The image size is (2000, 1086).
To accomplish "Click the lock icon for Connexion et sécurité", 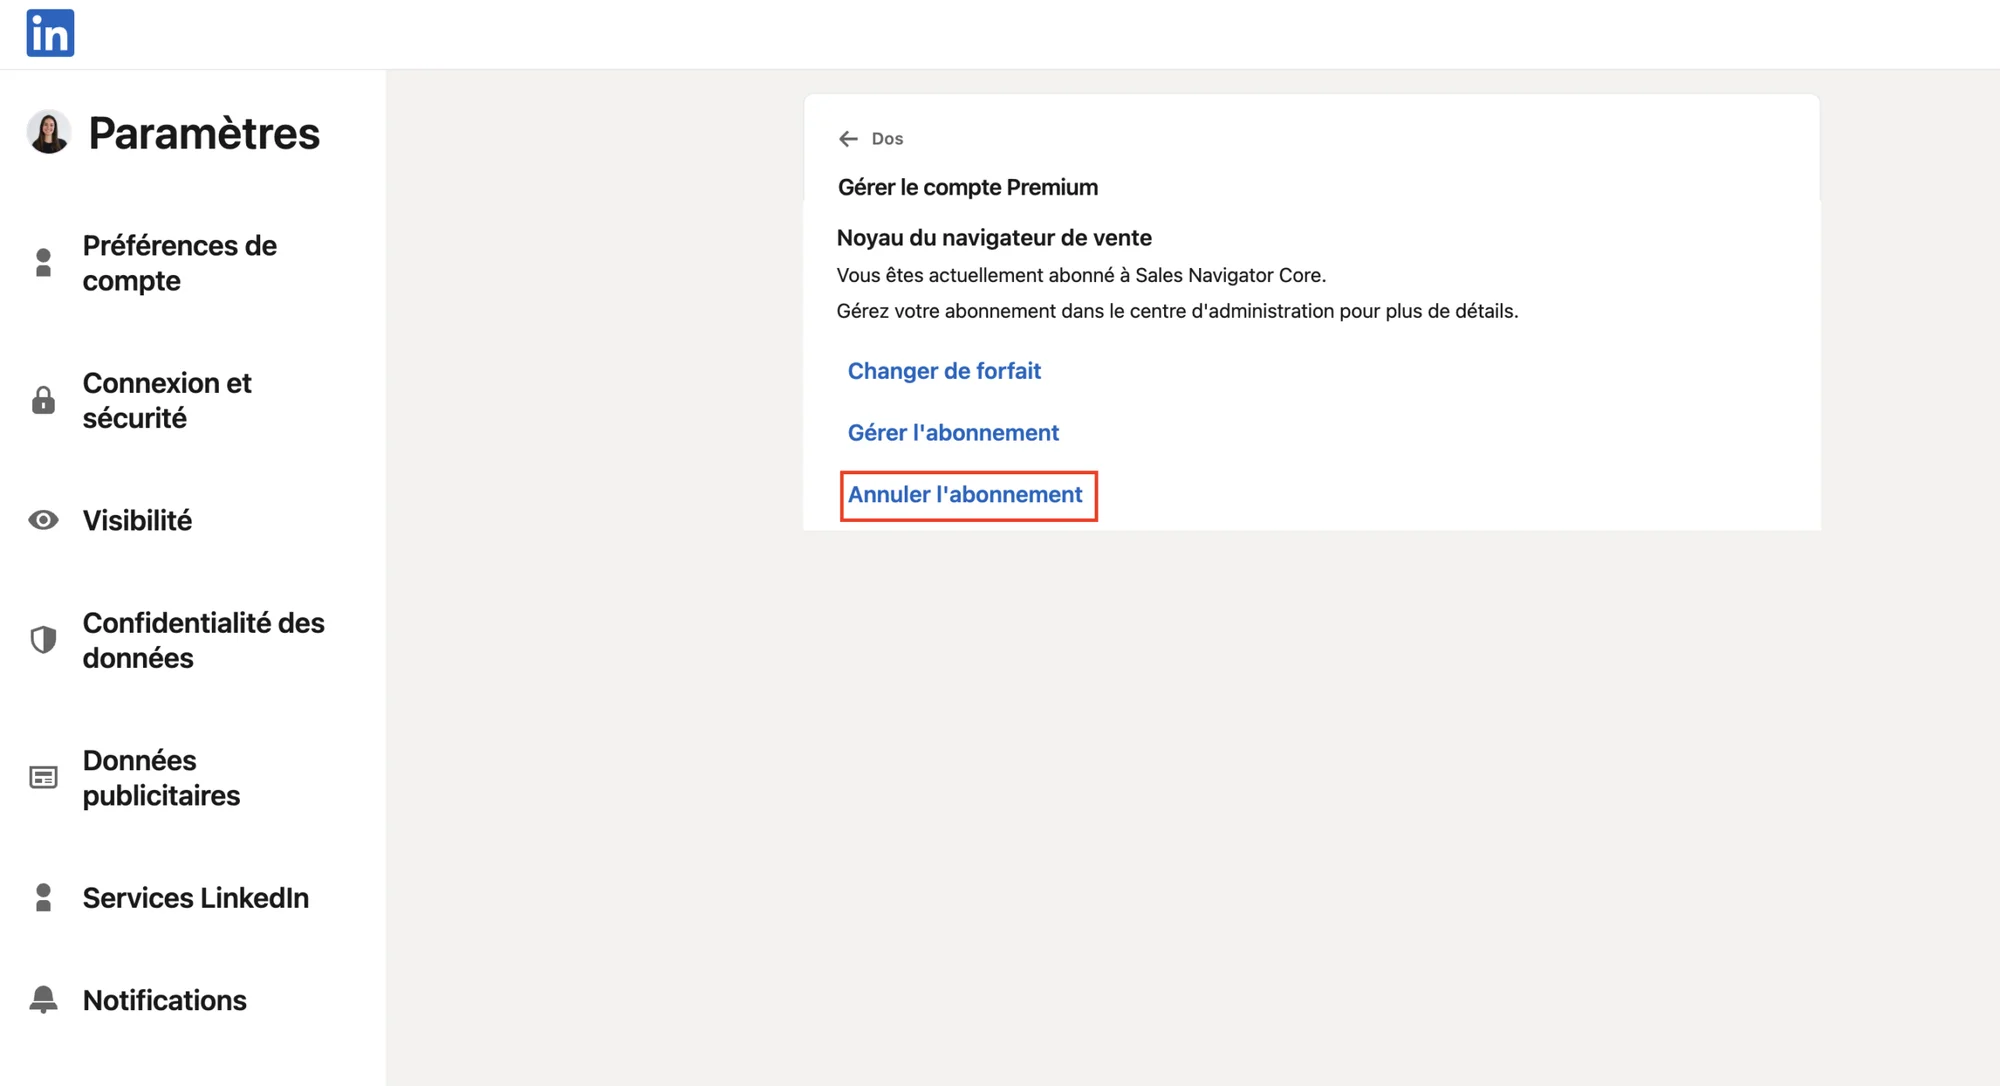I will (x=43, y=400).
